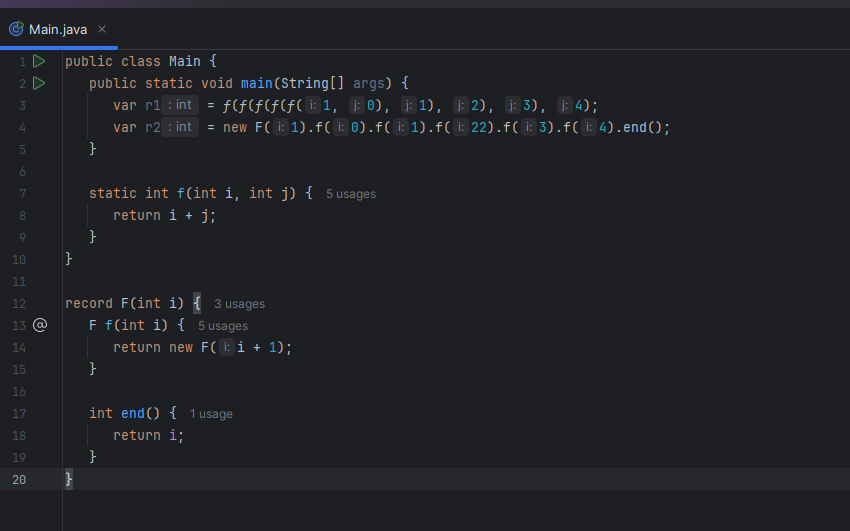The height and width of the screenshot is (531, 850).
Task: Open '1 usage' hint for end()
Action: 211,414
